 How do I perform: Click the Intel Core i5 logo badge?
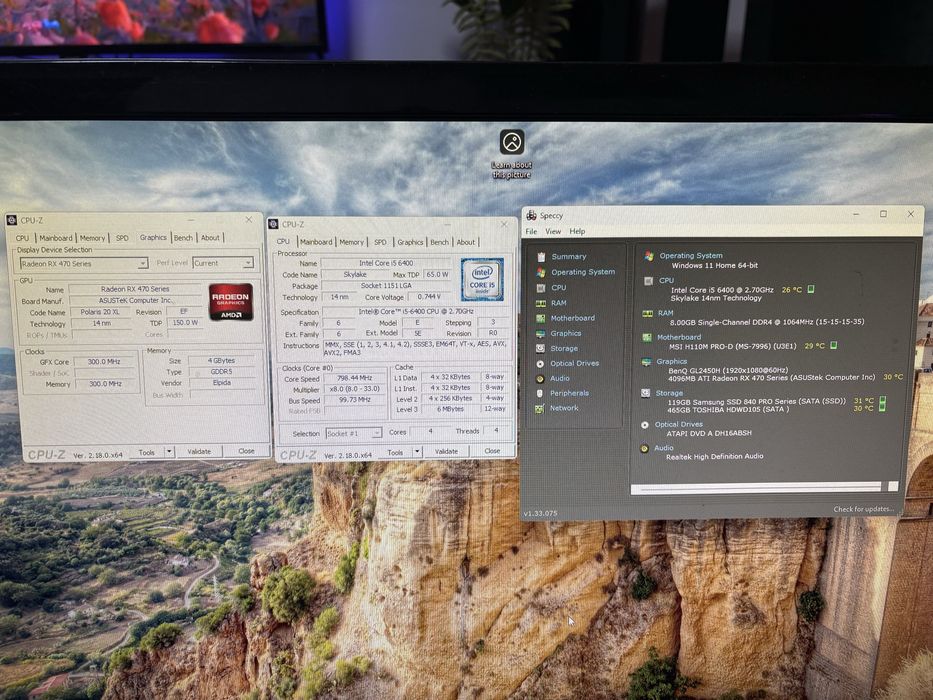coord(483,279)
